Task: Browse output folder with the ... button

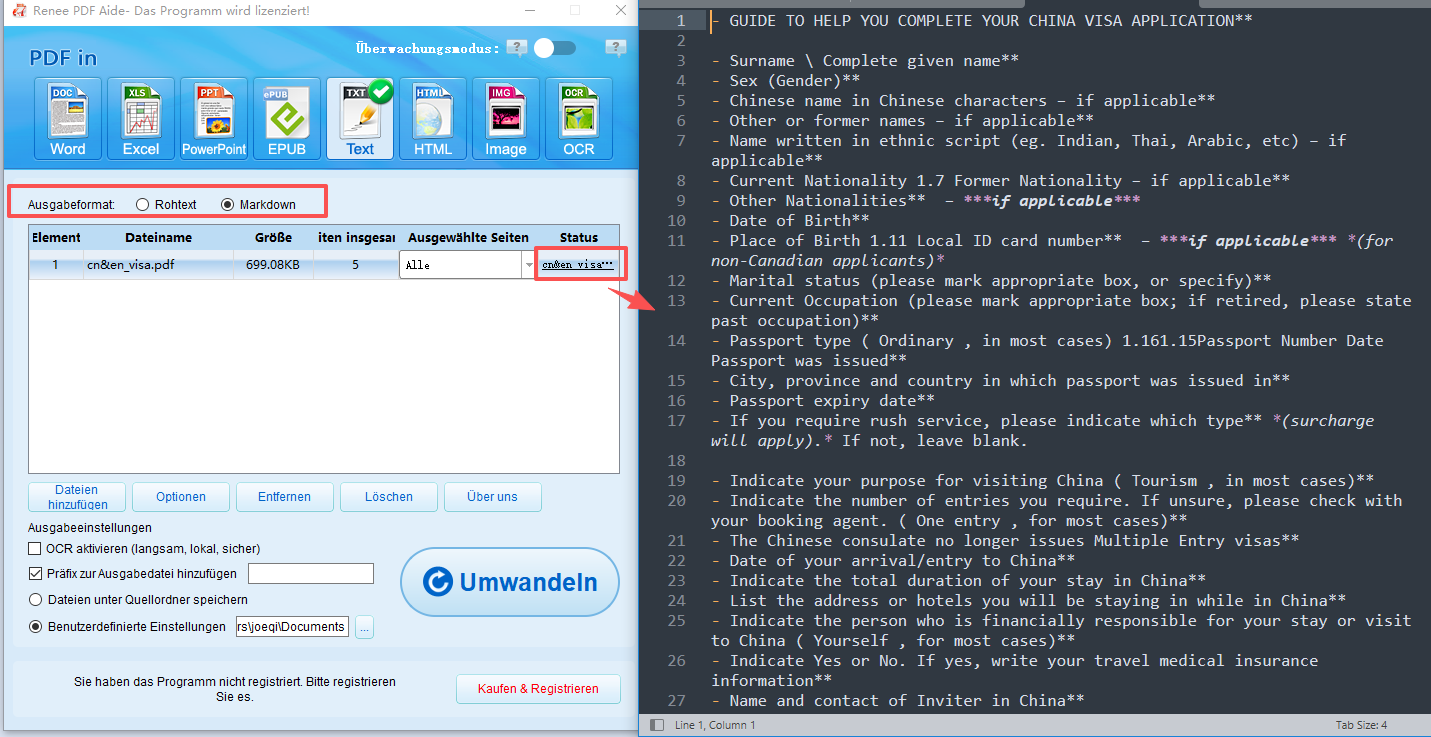Action: 362,626
